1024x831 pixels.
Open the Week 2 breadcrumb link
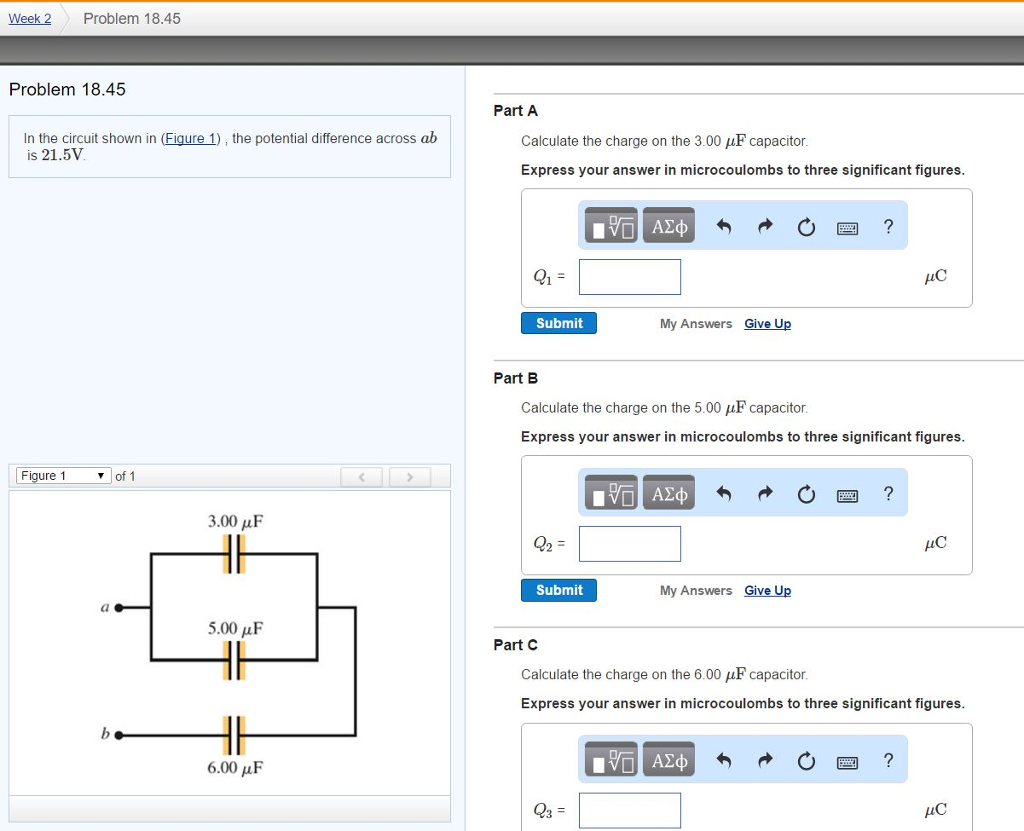click(x=29, y=18)
